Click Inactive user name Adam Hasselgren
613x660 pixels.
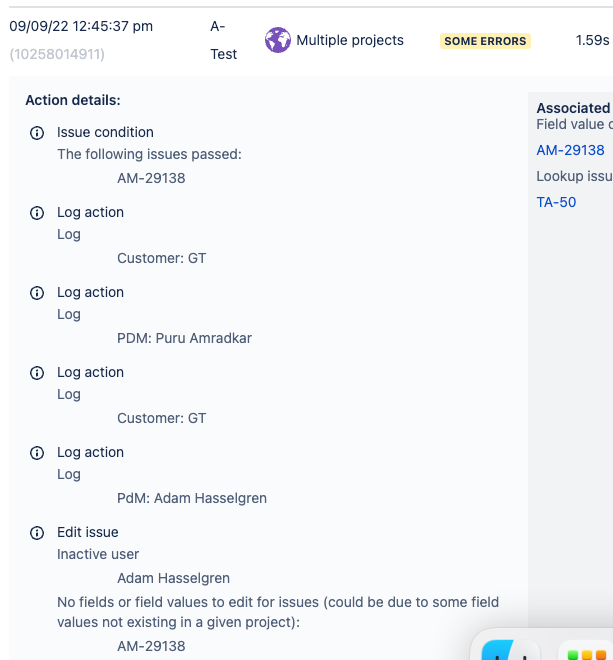coord(173,578)
